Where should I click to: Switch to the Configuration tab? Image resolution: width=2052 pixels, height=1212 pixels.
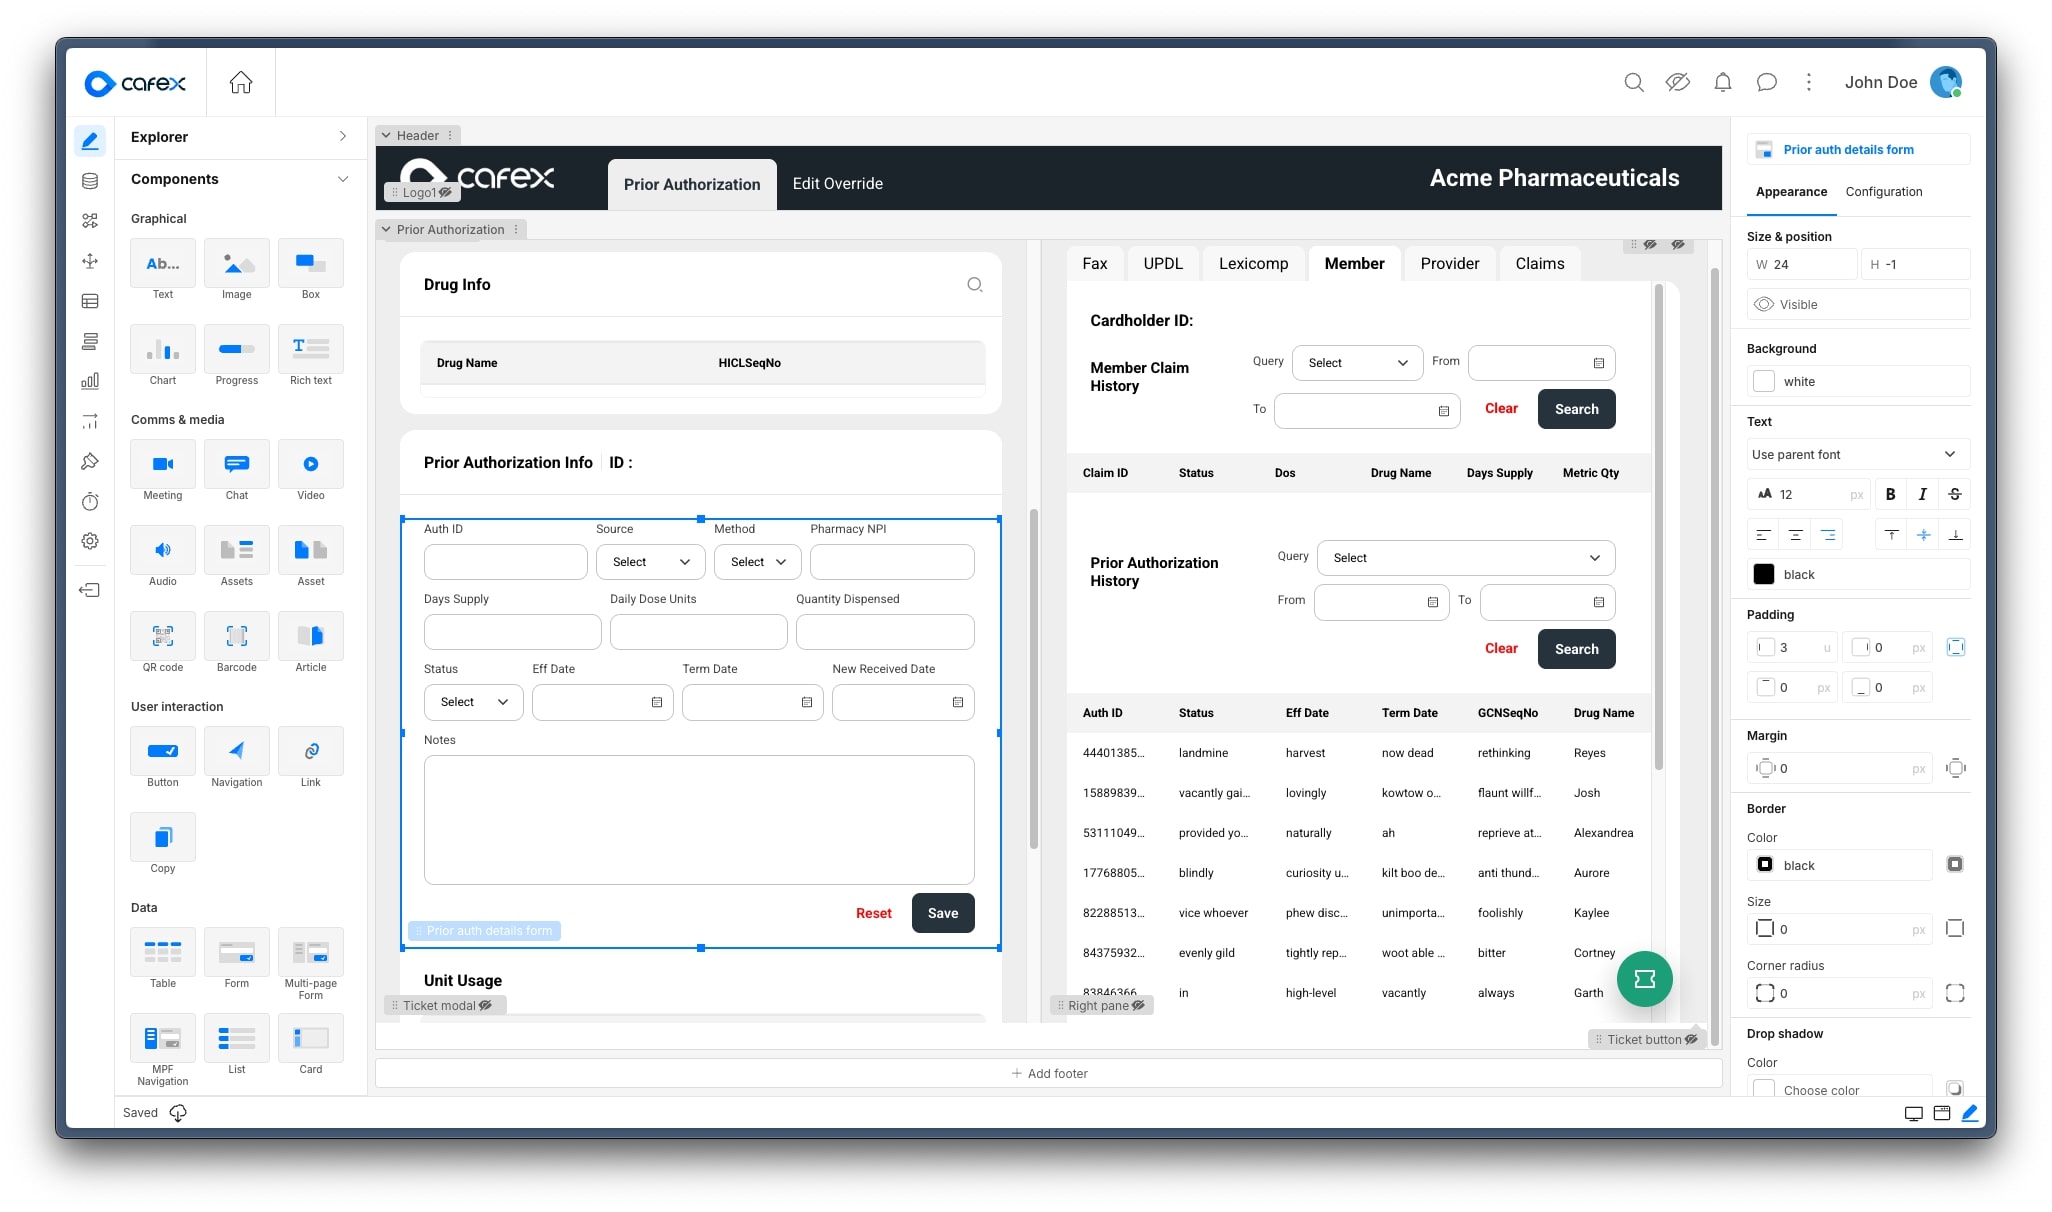point(1883,192)
